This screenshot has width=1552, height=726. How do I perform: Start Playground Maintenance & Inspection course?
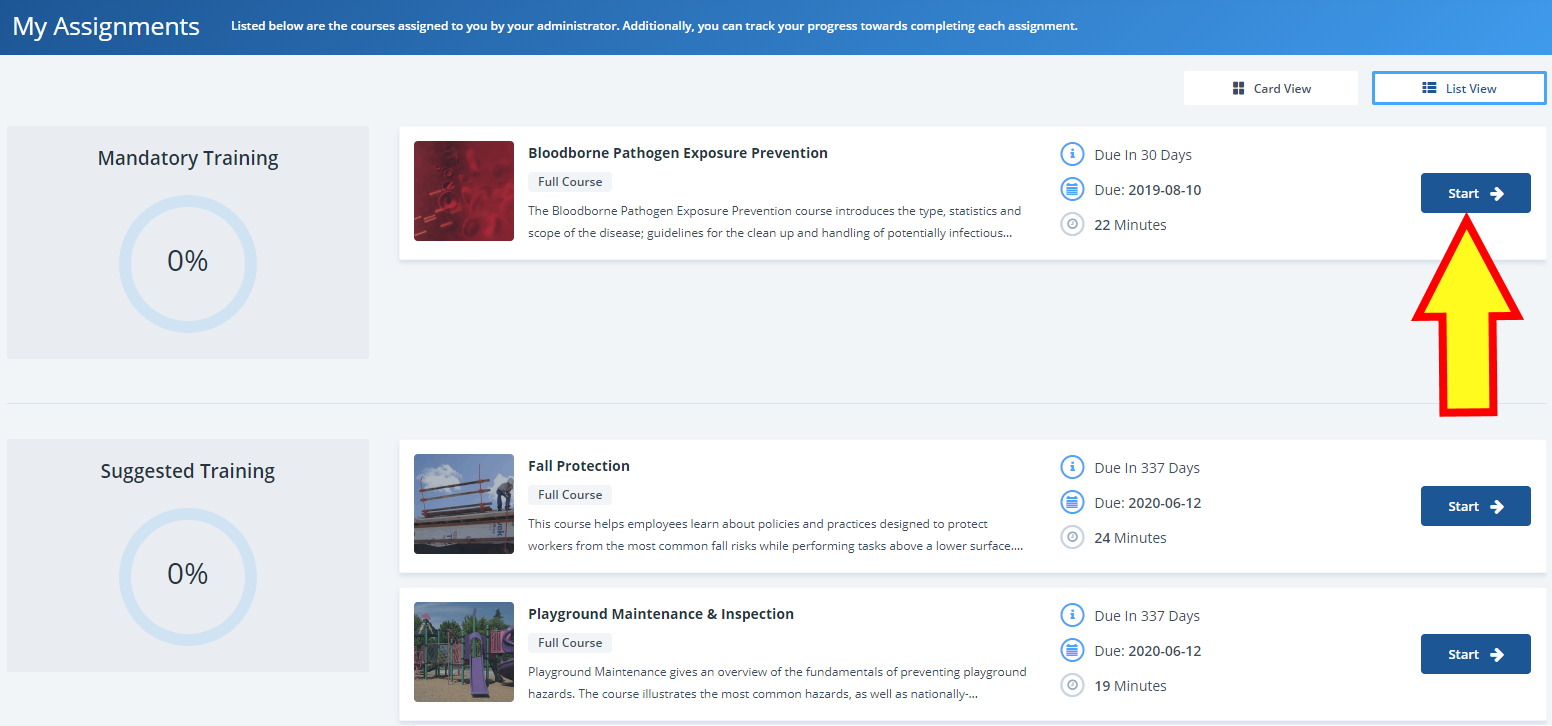coord(1475,654)
